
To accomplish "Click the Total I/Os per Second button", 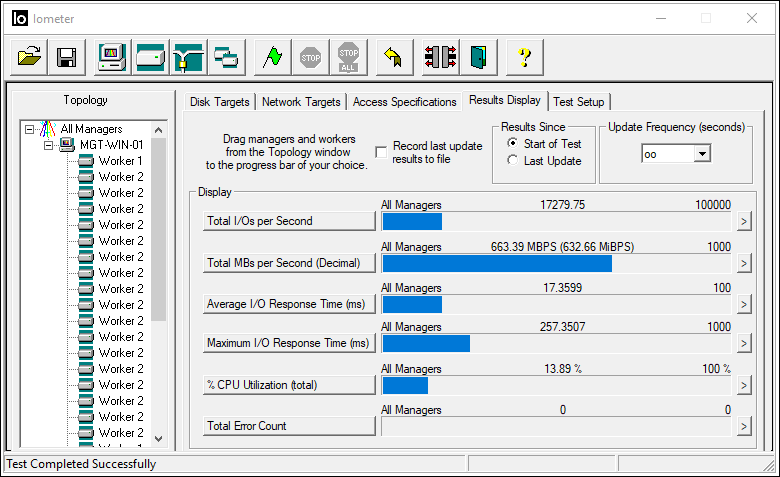I will tap(289, 221).
